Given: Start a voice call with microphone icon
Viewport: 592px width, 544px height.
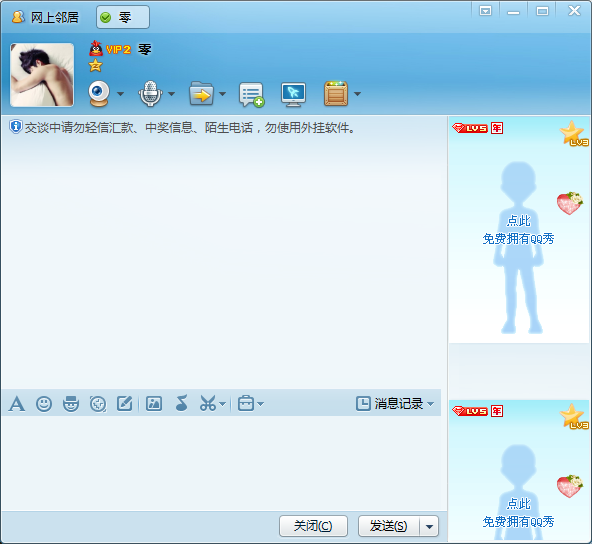Looking at the screenshot, I should [x=150, y=93].
